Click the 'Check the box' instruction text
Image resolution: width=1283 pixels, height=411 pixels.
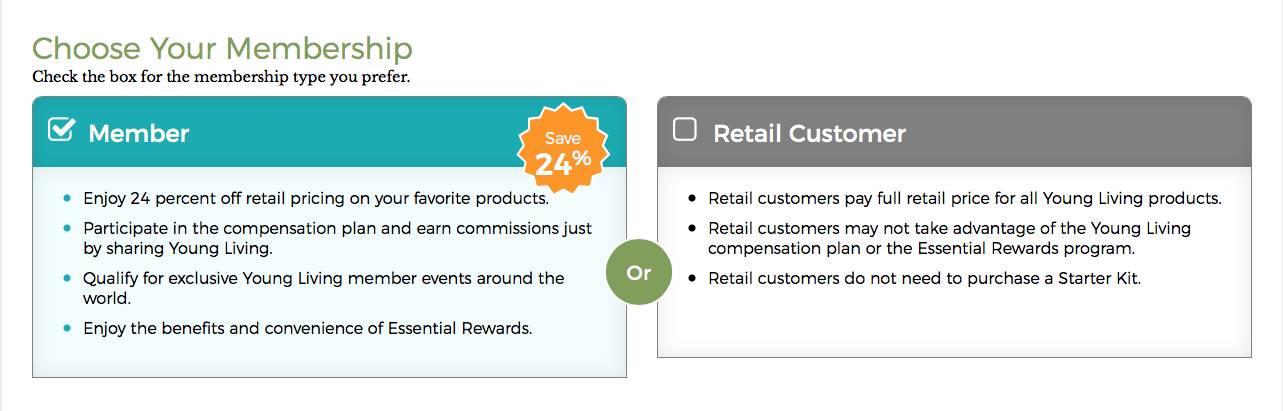tap(221, 76)
